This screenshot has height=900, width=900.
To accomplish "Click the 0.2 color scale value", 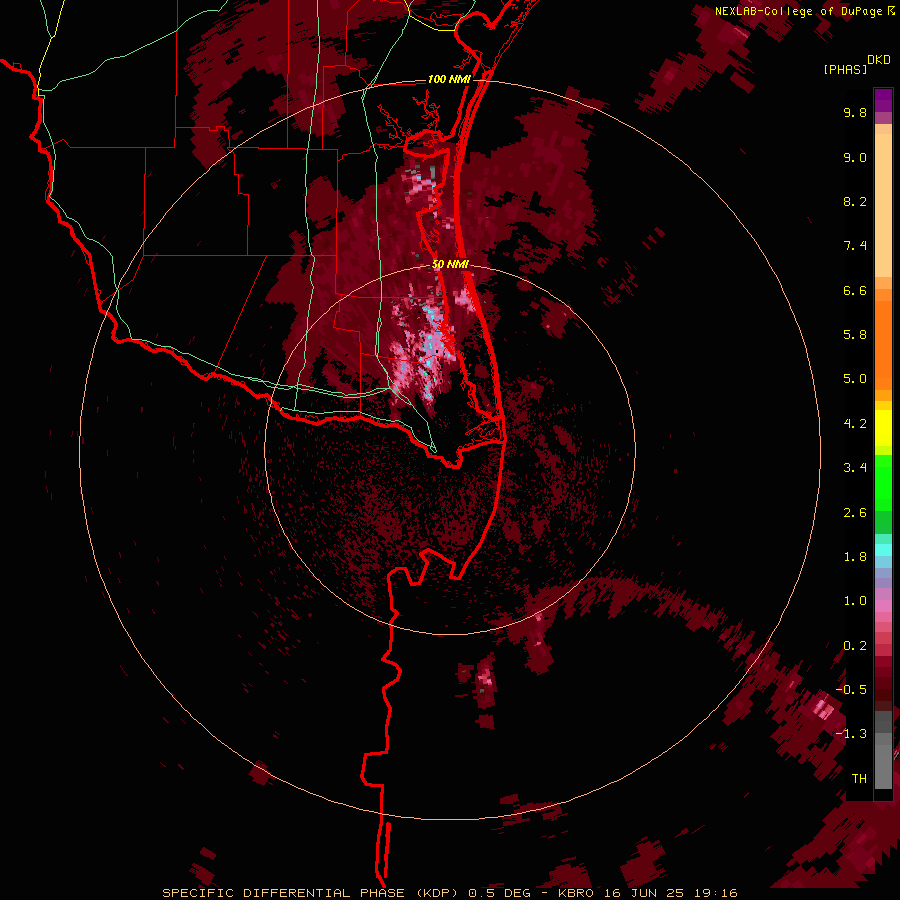I will pos(855,646).
